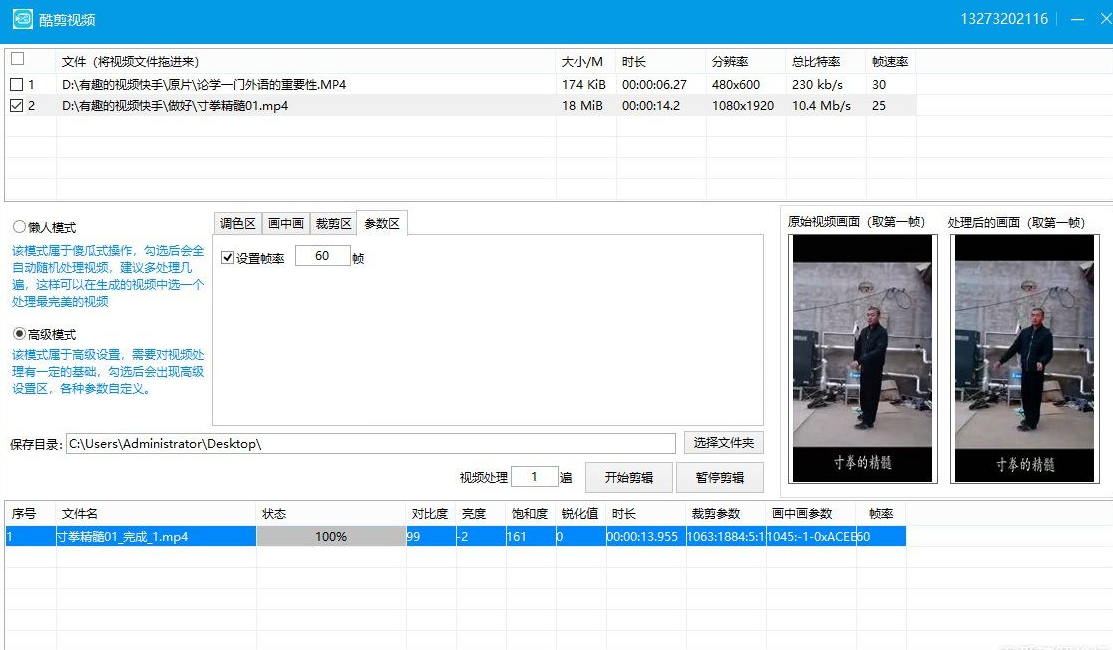Check the checkbox for 论学一门外语的重要性.MP4
This screenshot has width=1113, height=650.
16,84
